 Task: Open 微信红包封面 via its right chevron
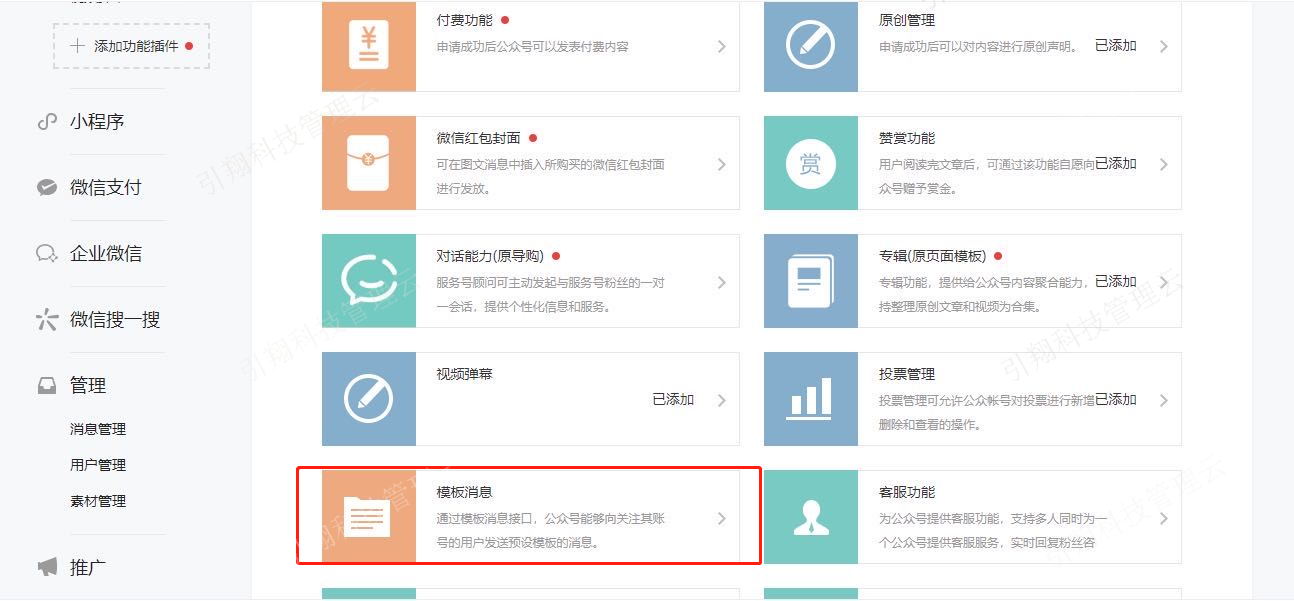click(x=721, y=164)
